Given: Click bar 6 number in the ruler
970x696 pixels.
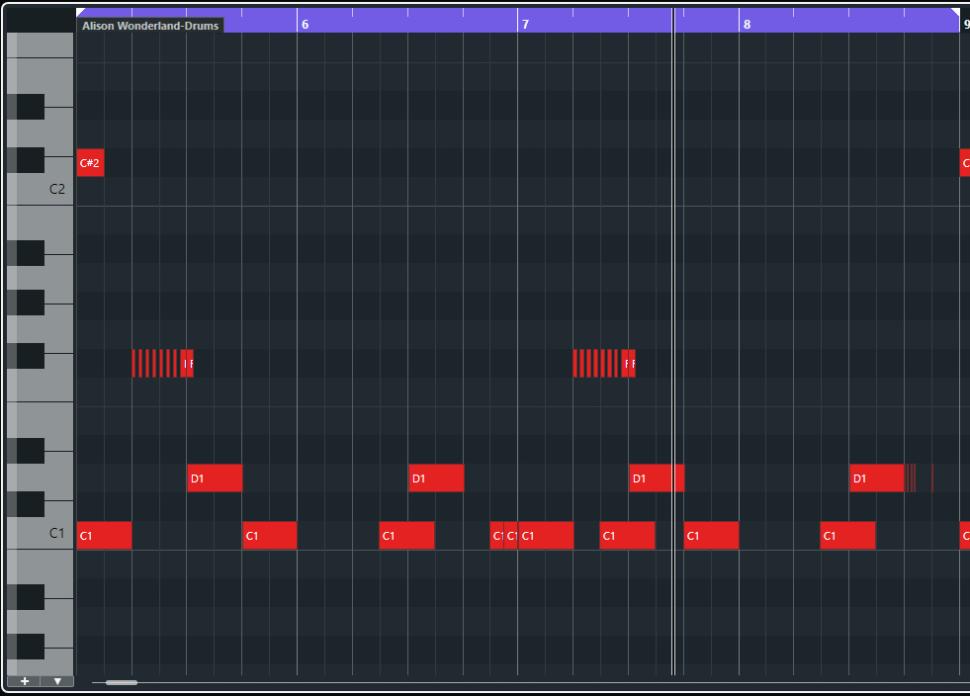Looking at the screenshot, I should coord(305,25).
